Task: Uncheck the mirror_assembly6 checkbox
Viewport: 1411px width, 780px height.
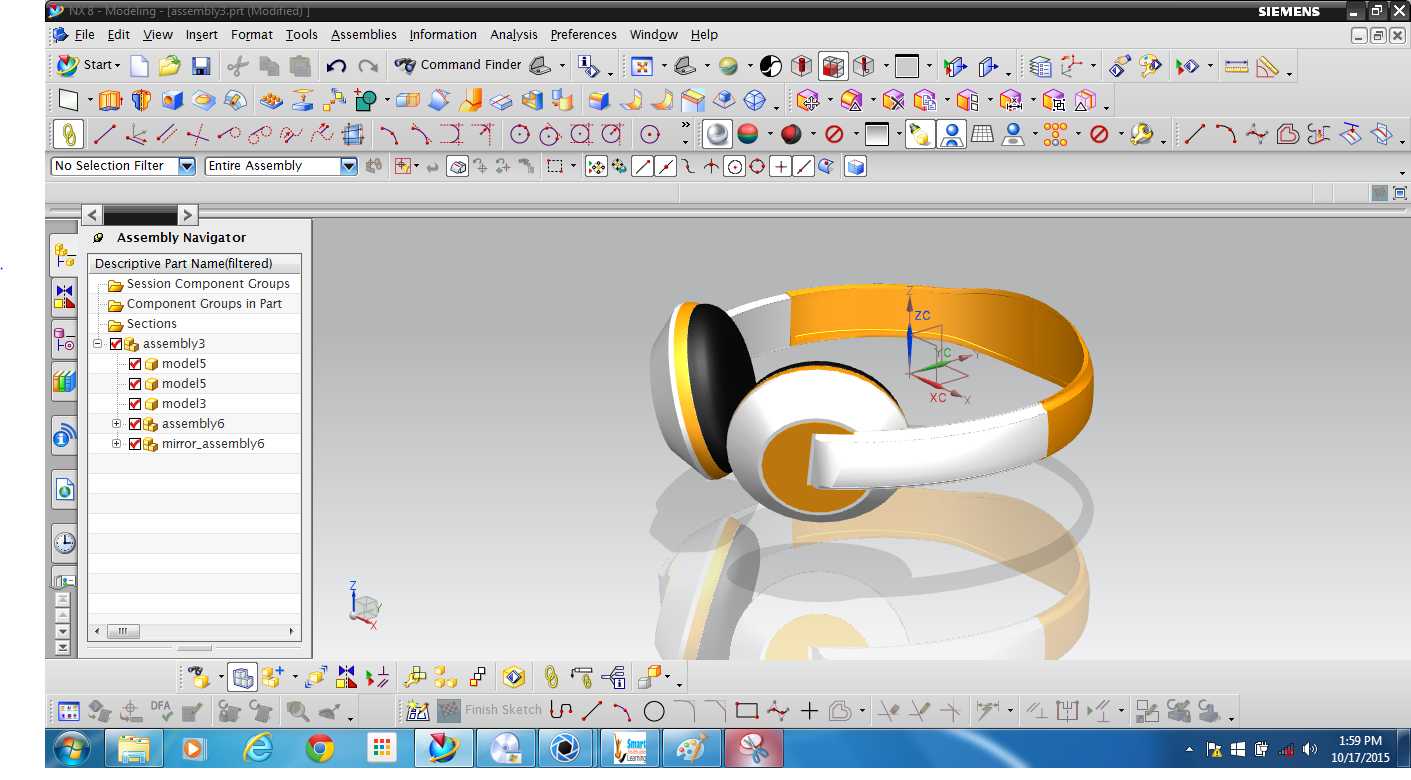Action: click(x=135, y=444)
